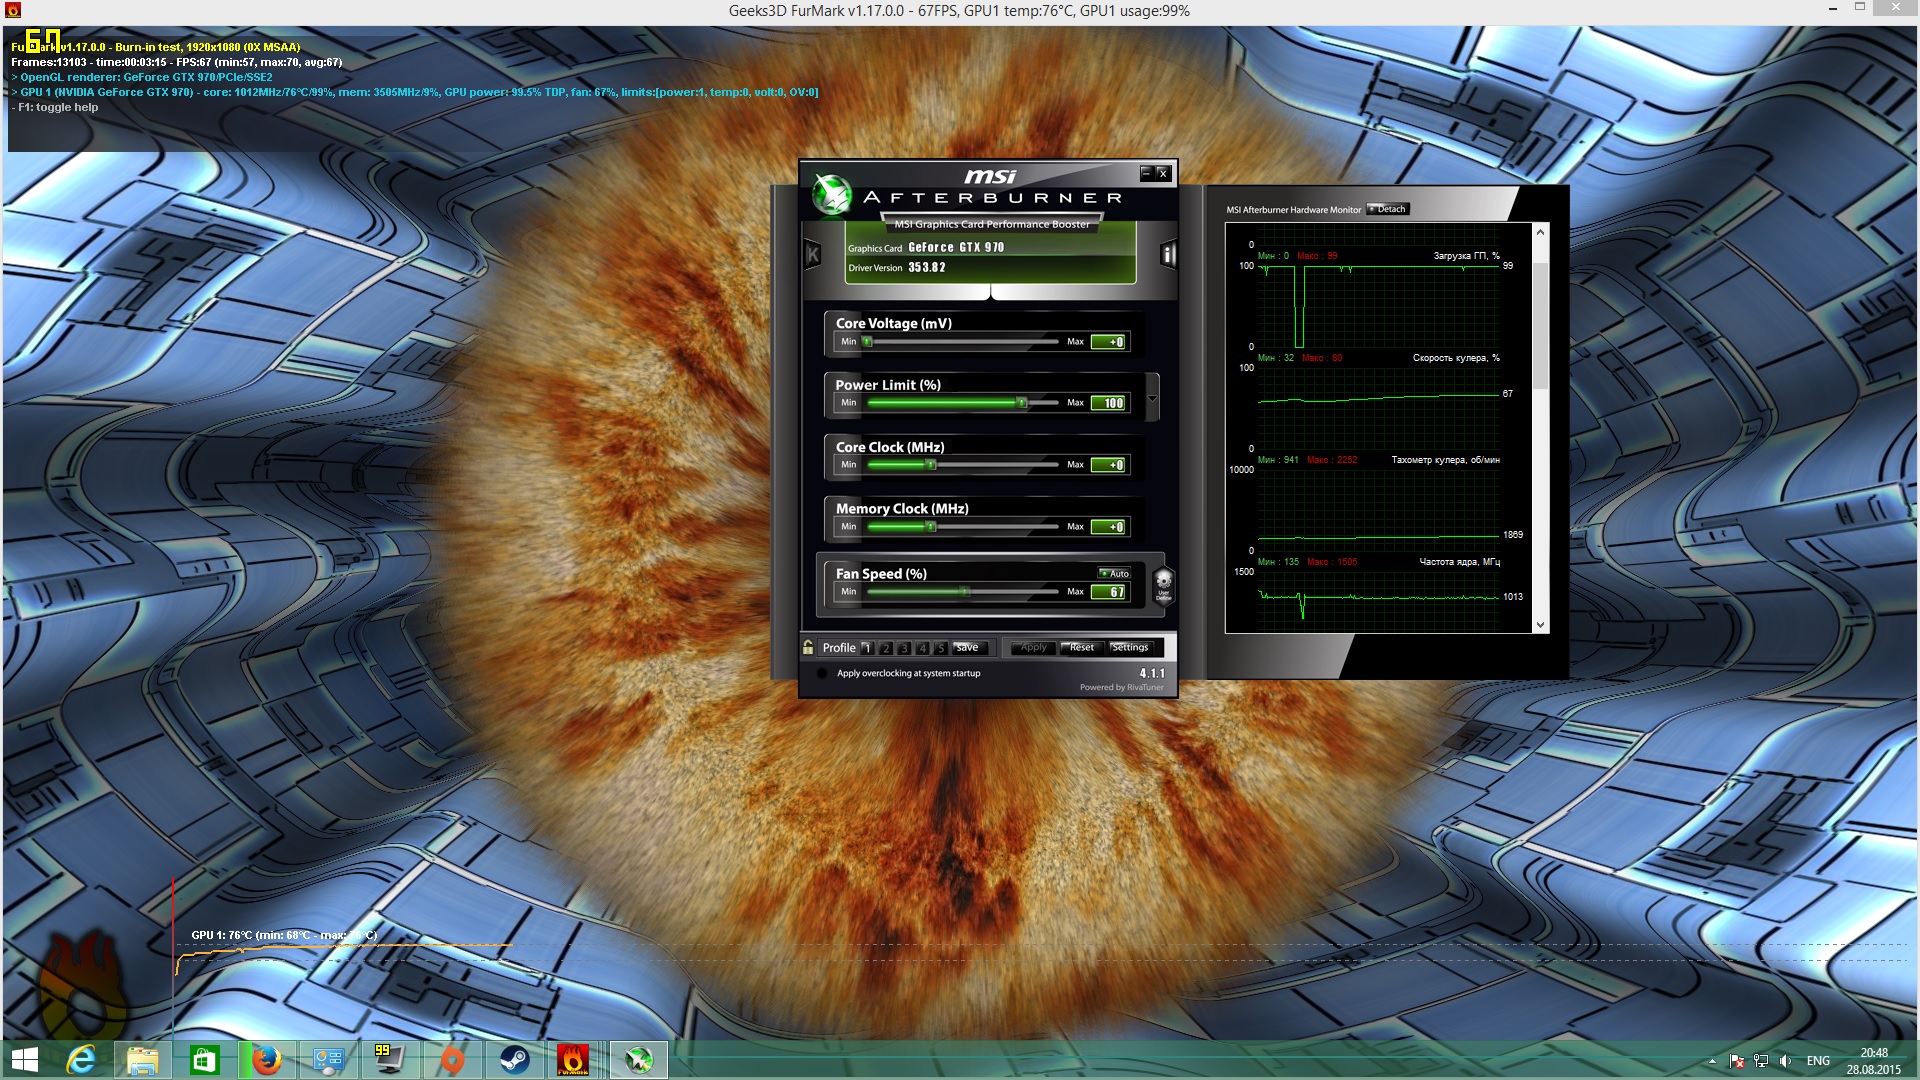Viewport: 1920px width, 1080px height.
Task: Detach the hardware monitor window
Action: (1388, 209)
